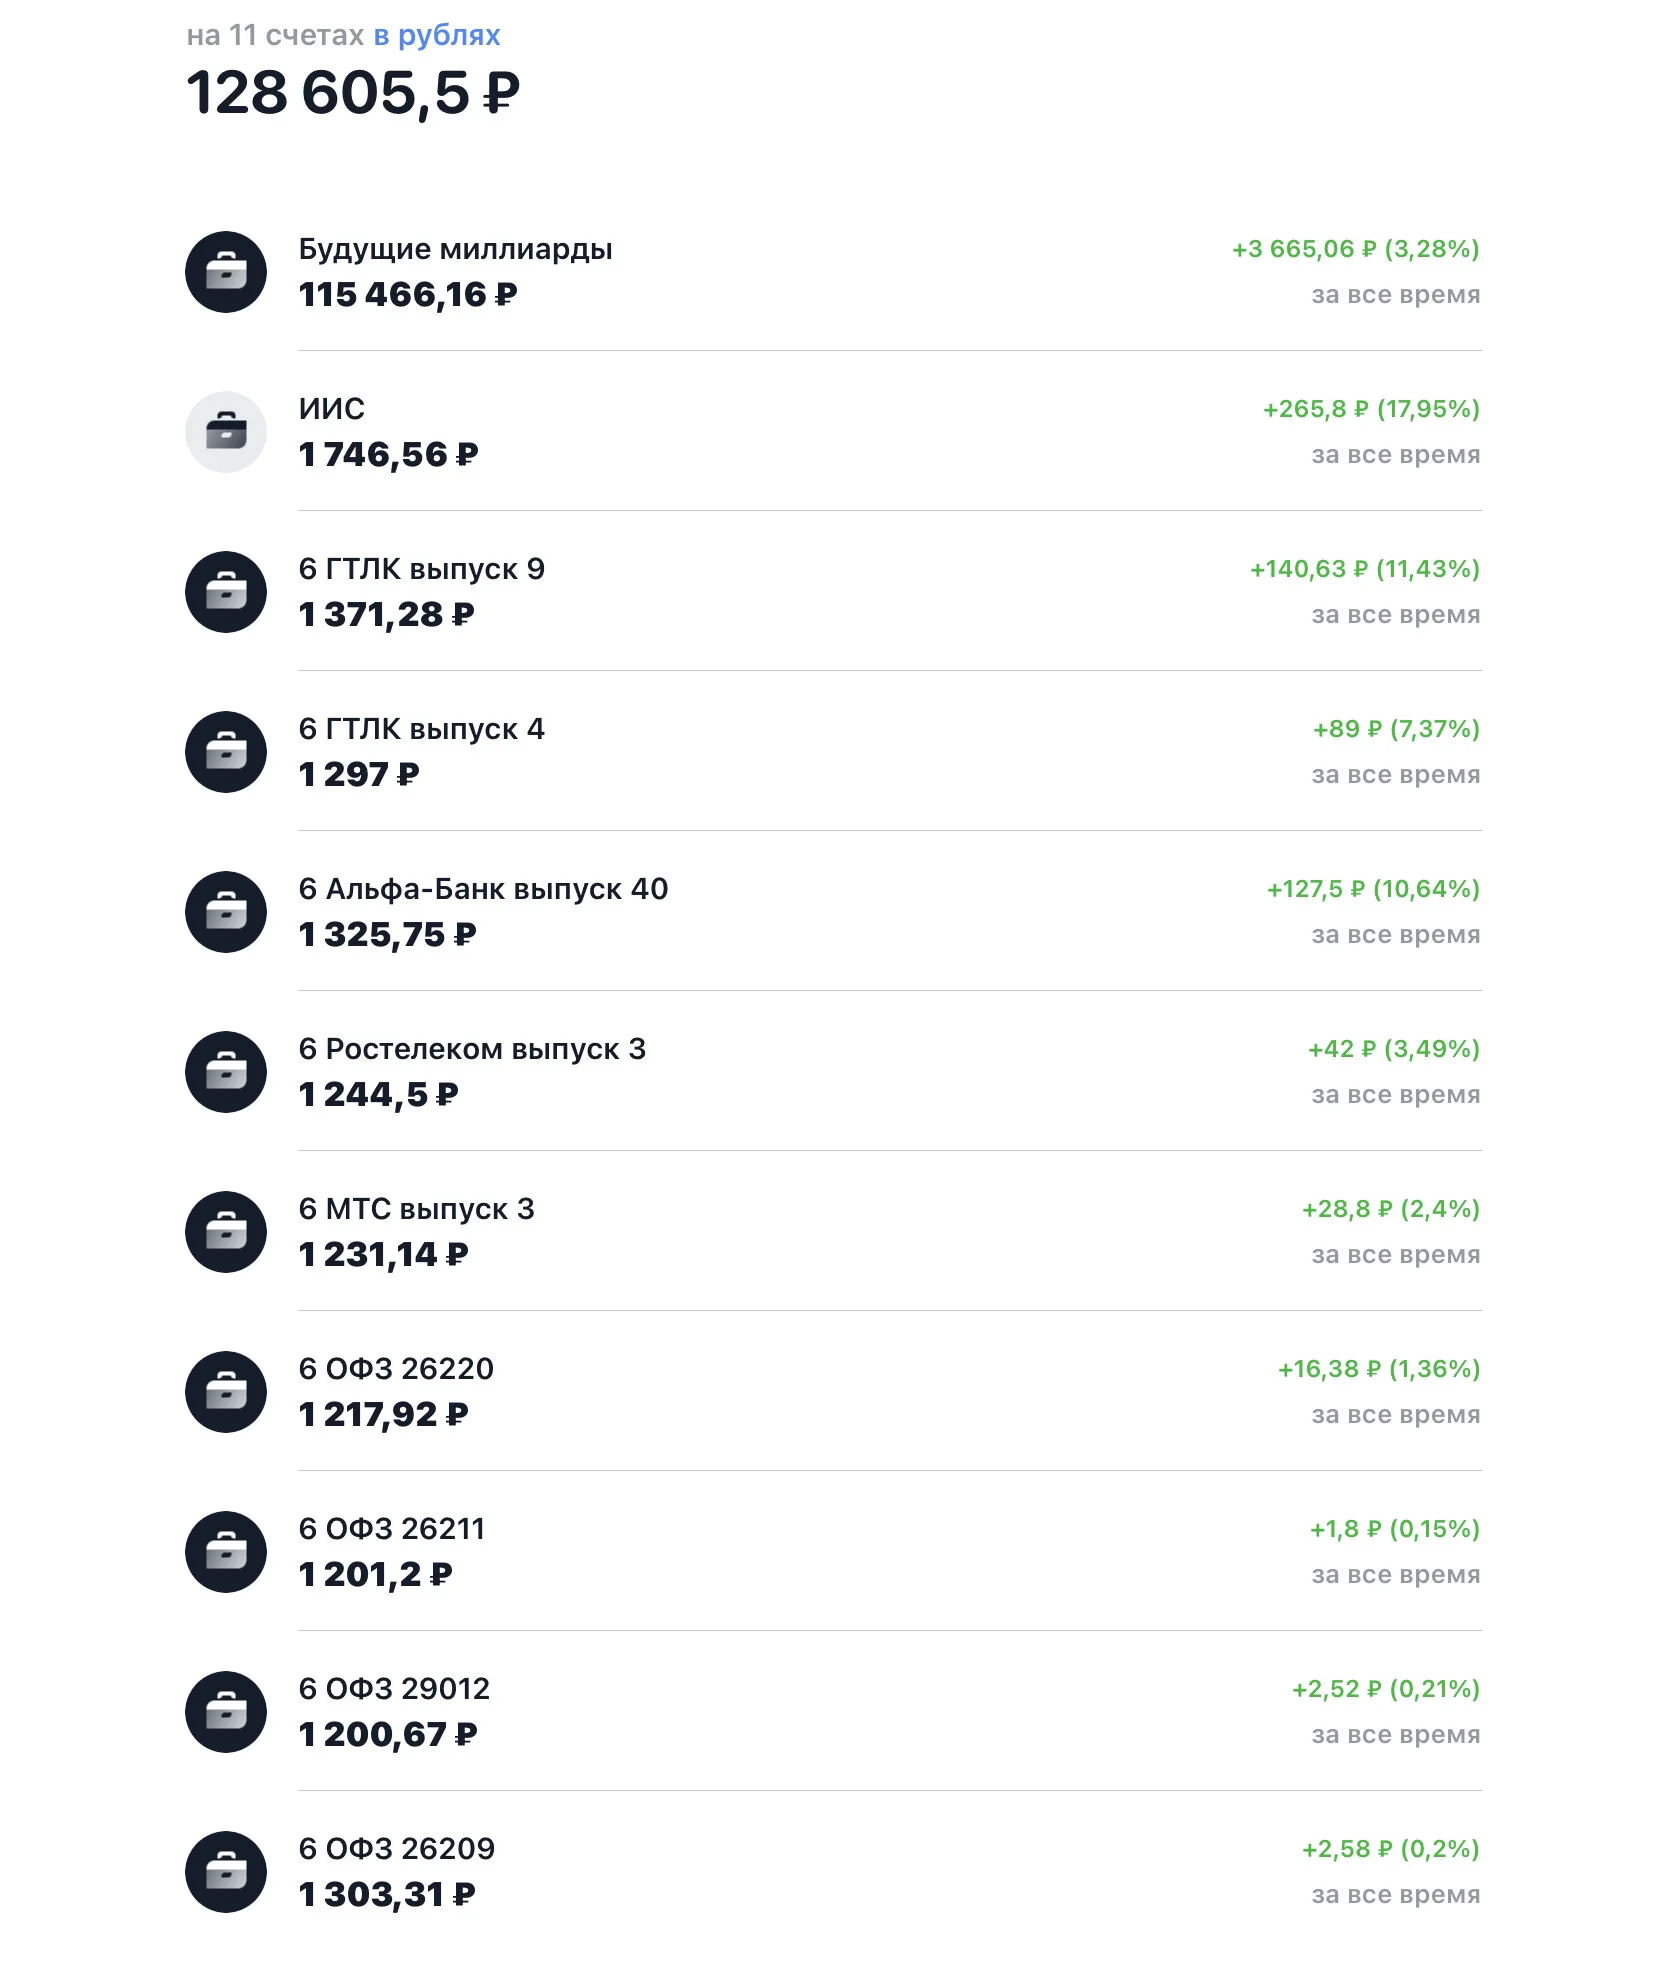Open the ОФЗ 26211 account icon
The height and width of the screenshot is (1976, 1668).
(226, 1552)
